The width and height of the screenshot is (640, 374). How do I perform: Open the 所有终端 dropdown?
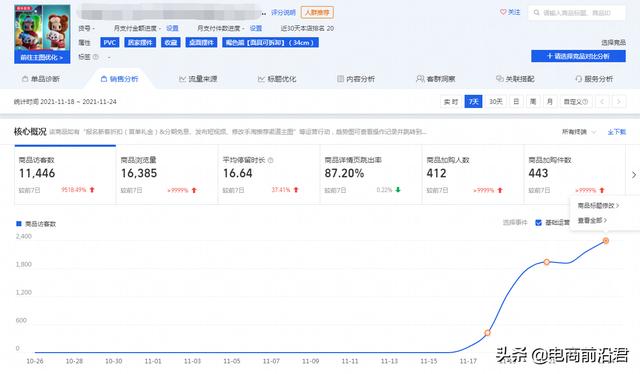point(579,132)
